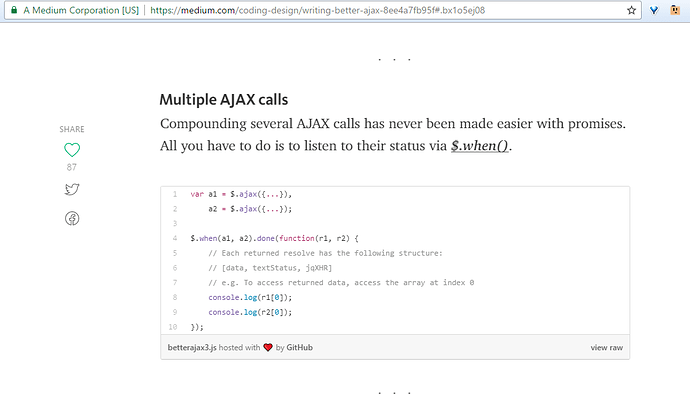The width and height of the screenshot is (690, 410).
Task: Bookmark this page with the star icon
Action: coord(631,10)
